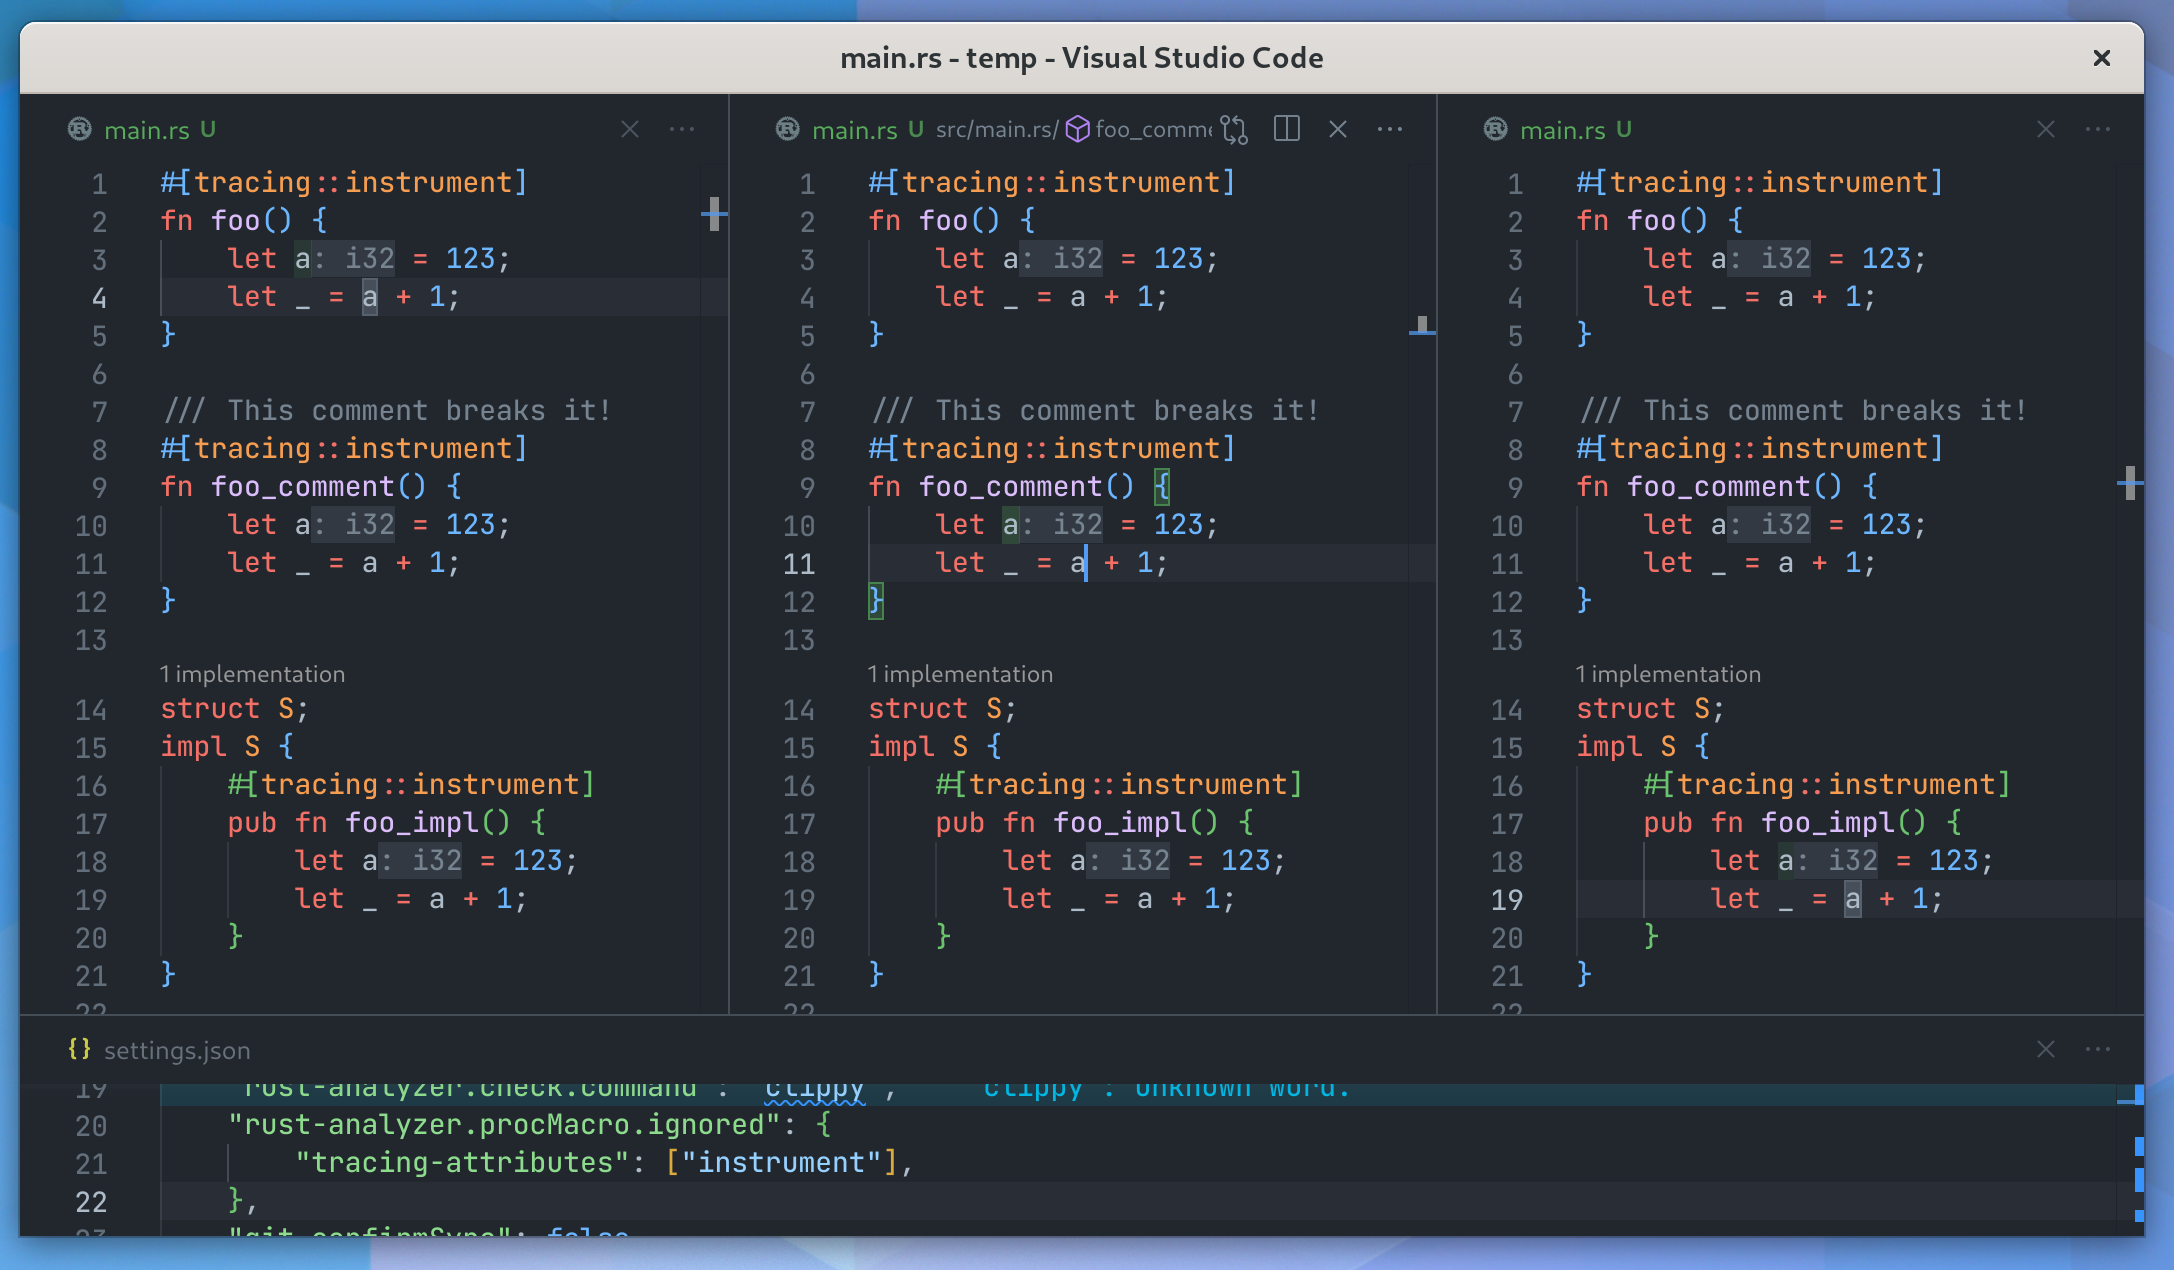Image resolution: width=2174 pixels, height=1270 pixels.
Task: Click the 1 implementation CodeLens in the left editor
Action: 253,673
